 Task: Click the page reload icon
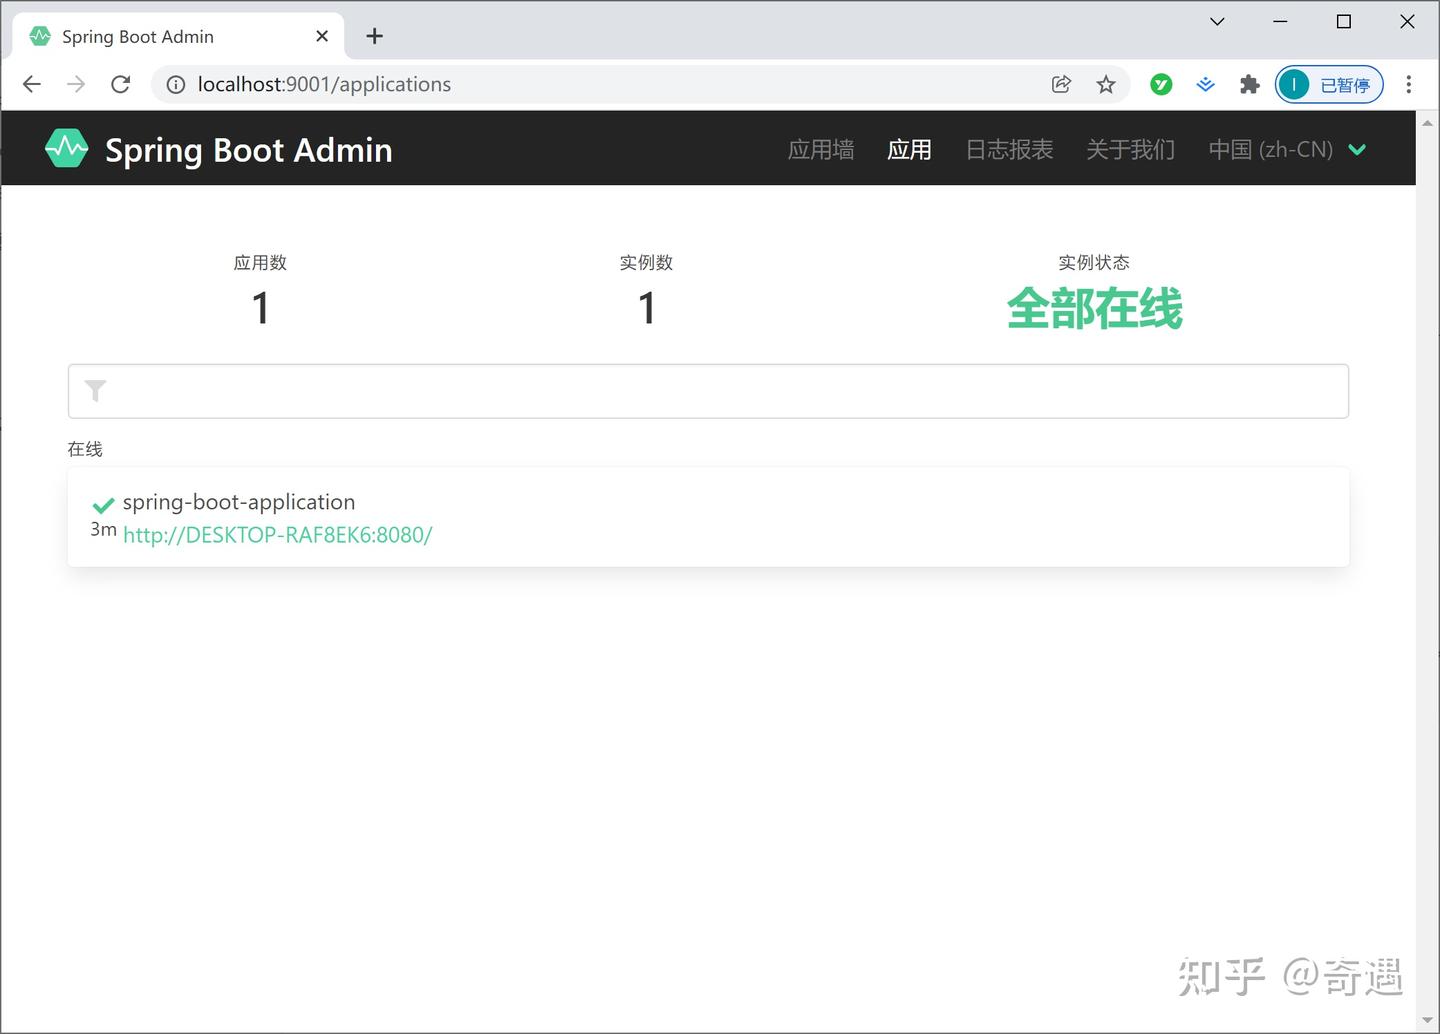(120, 84)
